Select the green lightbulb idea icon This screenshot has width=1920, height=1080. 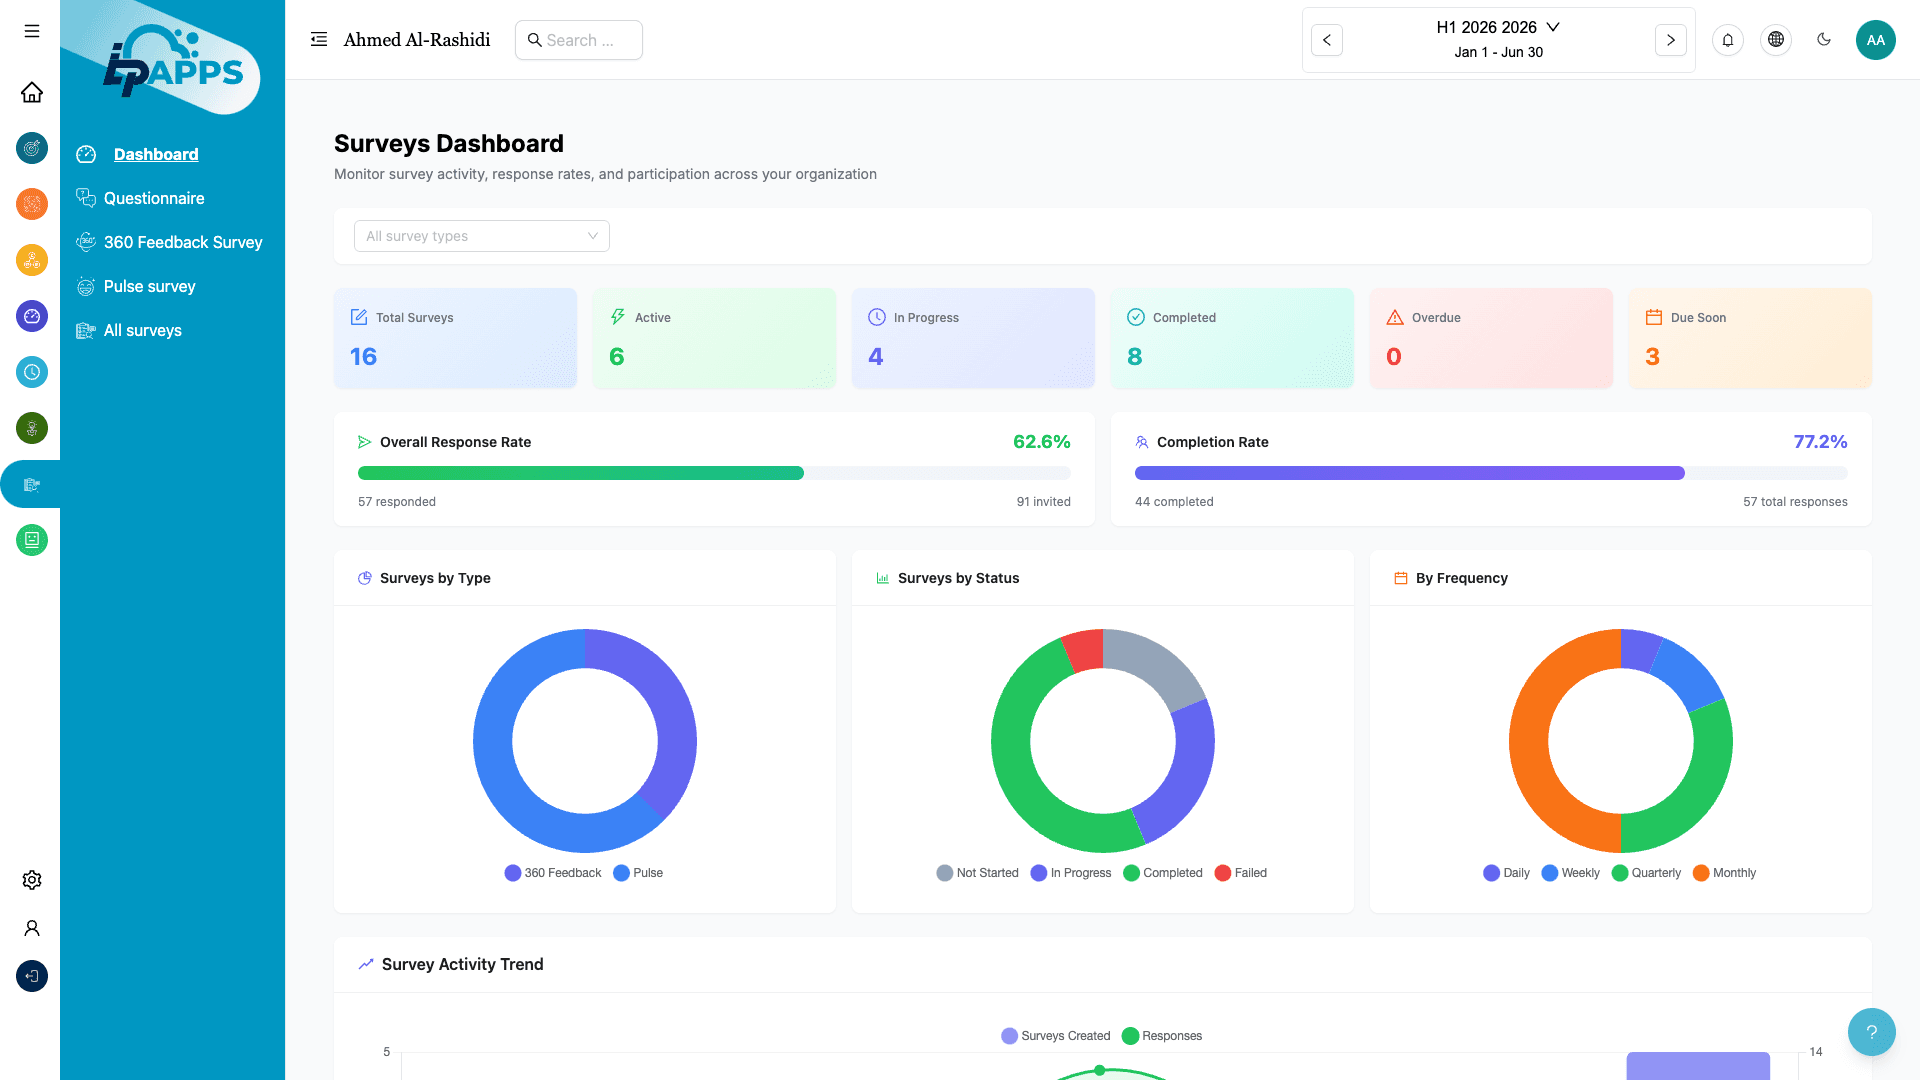(x=31, y=428)
